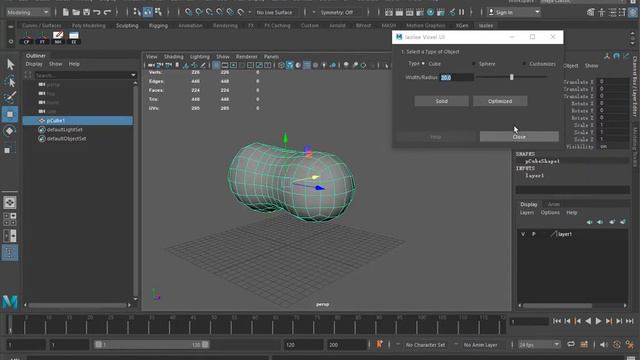Toggle layer1 visibility V box
This screenshot has width=640, height=360.
point(523,234)
